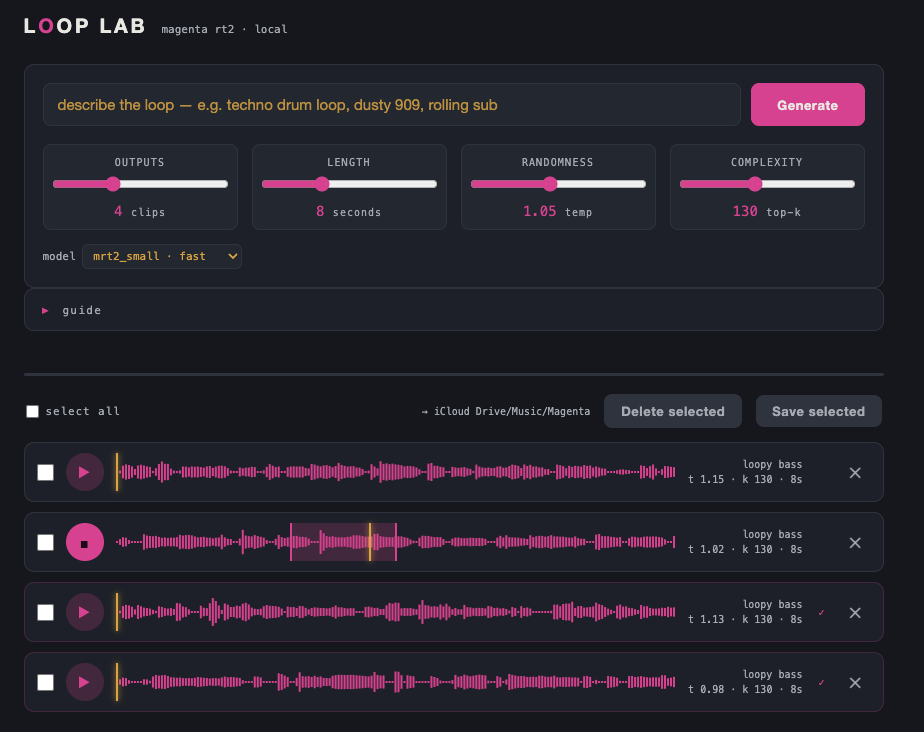
Task: Check the fourth clip's checkbox
Action: [45, 682]
